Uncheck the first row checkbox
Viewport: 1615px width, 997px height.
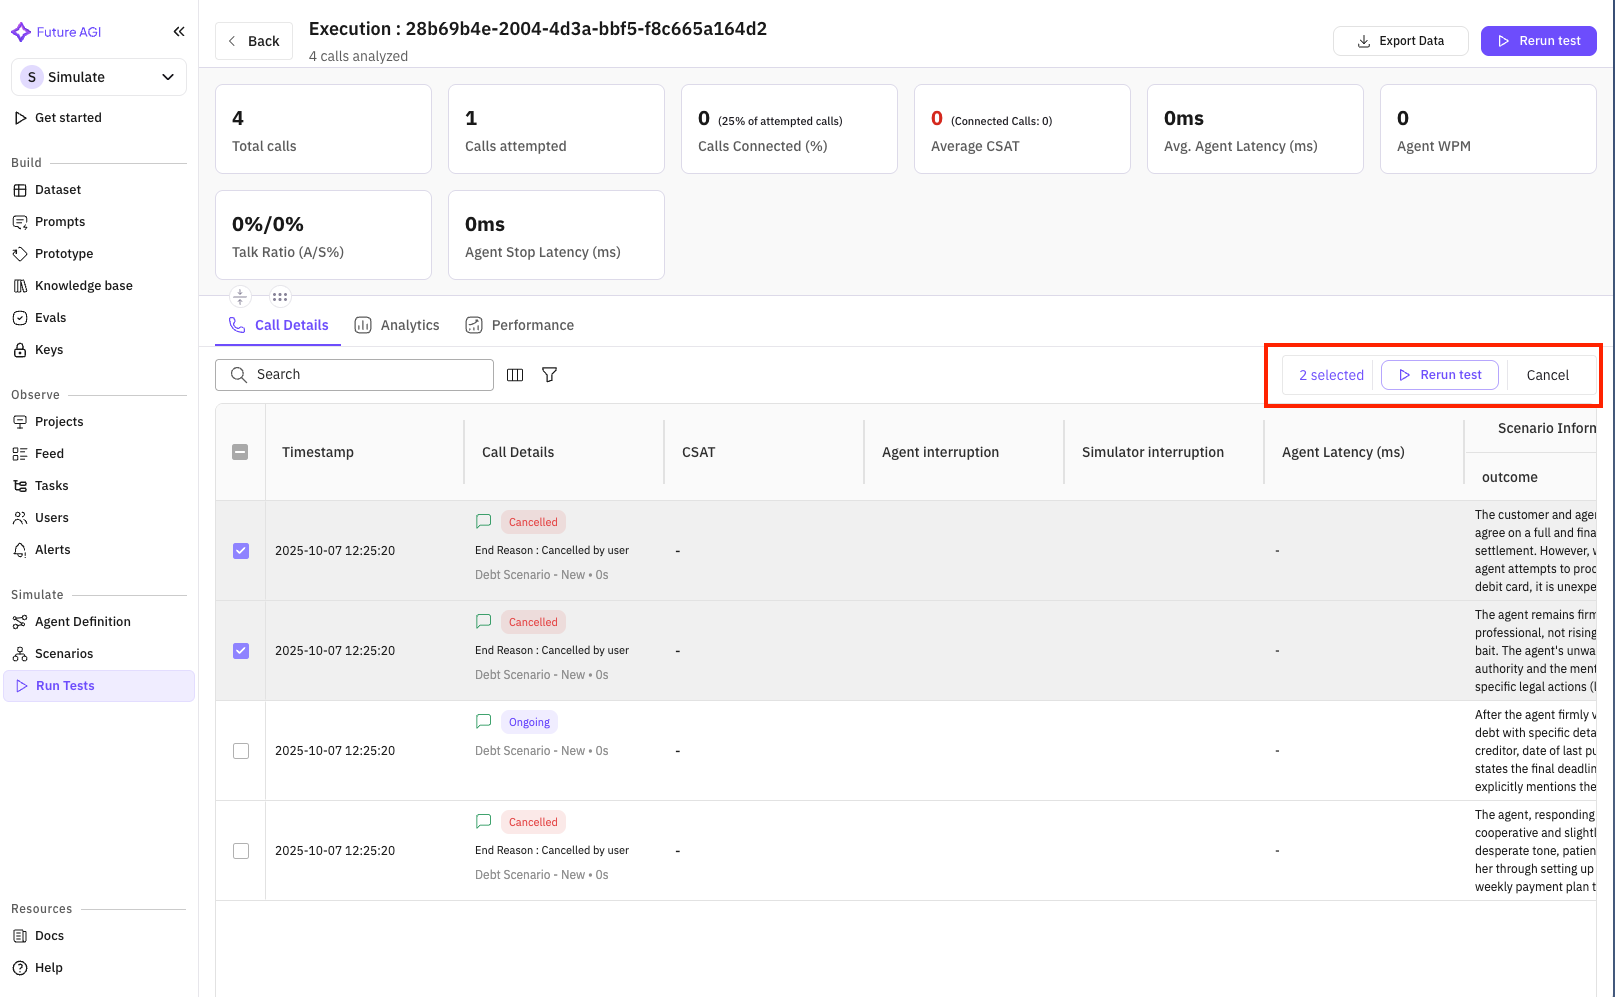point(241,551)
